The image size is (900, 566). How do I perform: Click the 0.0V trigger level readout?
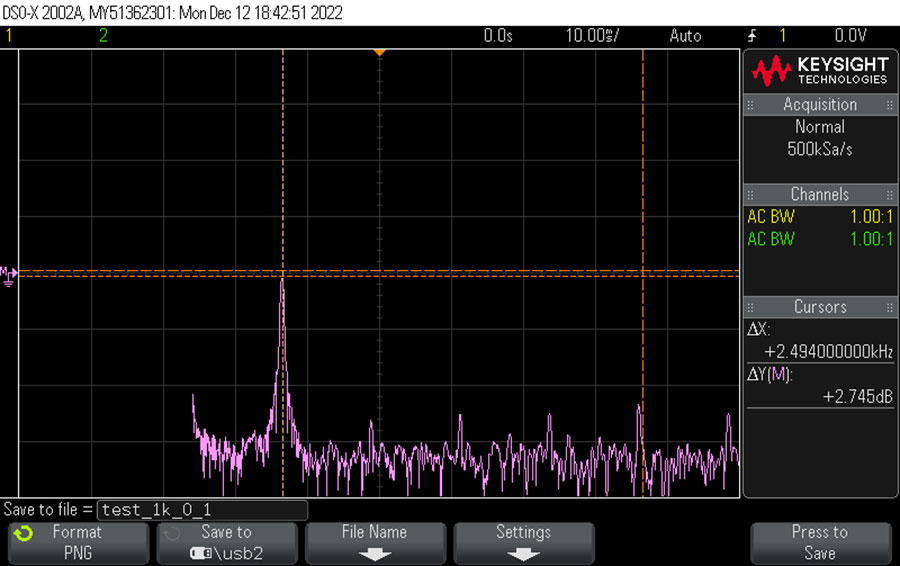pyautogui.click(x=850, y=36)
